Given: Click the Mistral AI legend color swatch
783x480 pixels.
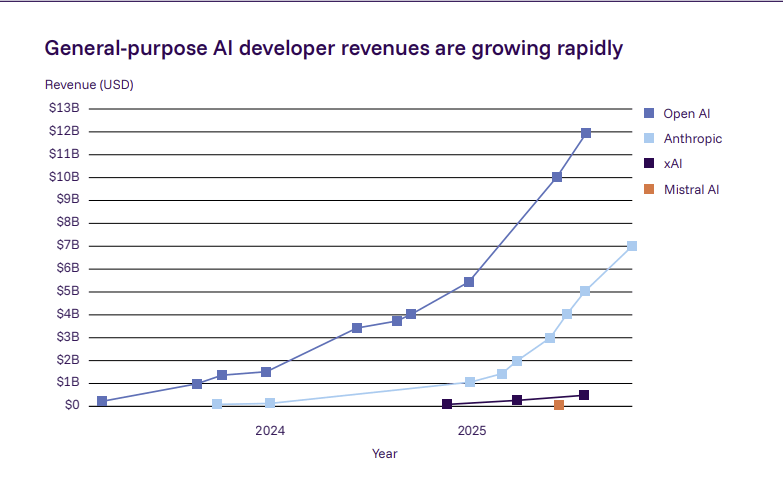Looking at the screenshot, I should tap(649, 189).
